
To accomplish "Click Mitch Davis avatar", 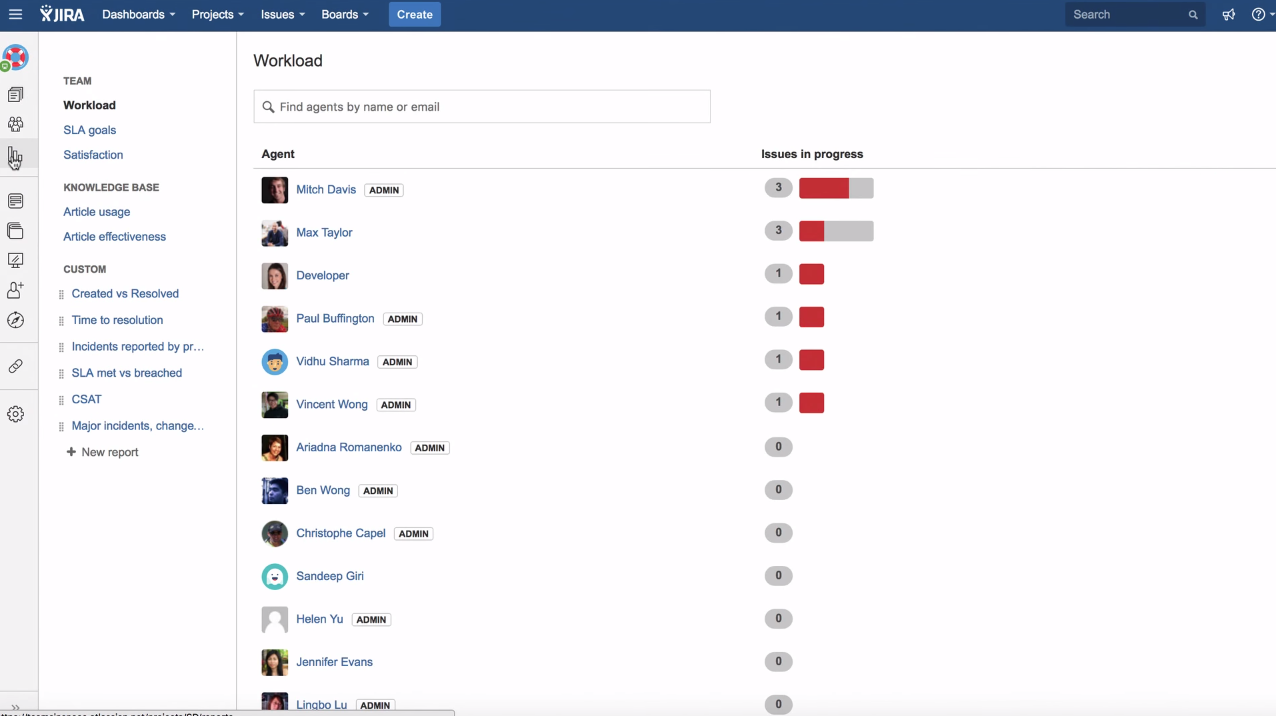I will [275, 190].
